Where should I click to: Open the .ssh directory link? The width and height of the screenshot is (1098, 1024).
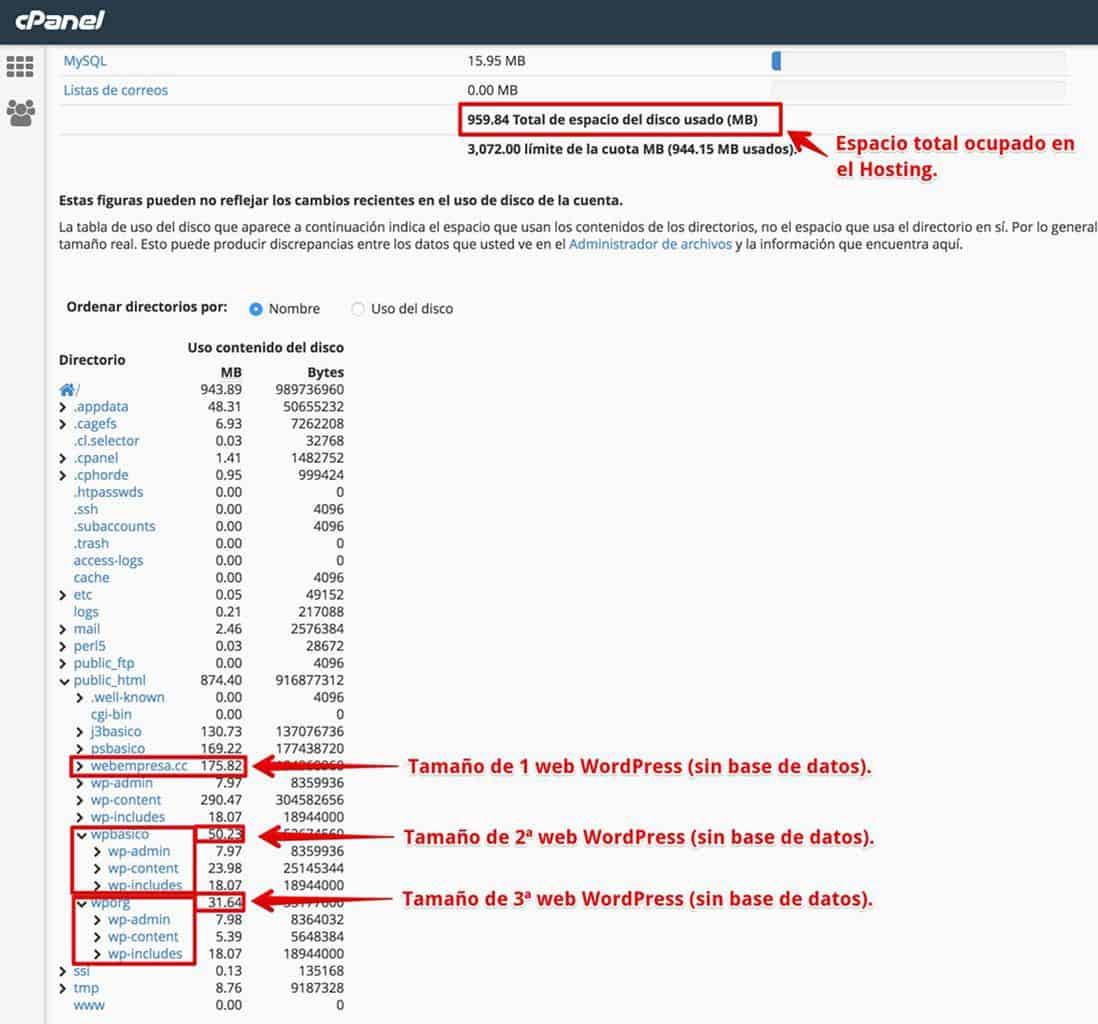pyautogui.click(x=85, y=509)
